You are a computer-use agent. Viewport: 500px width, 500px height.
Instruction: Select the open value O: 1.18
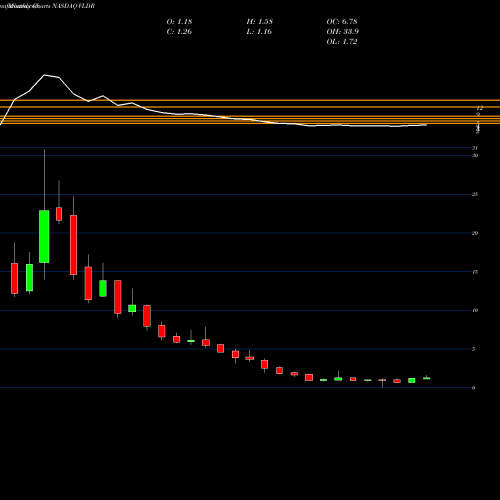(179, 22)
